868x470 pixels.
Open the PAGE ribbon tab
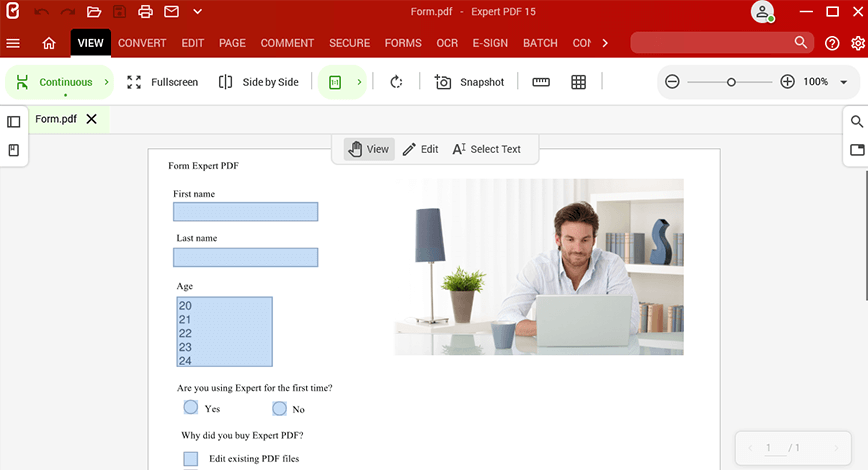tap(232, 43)
